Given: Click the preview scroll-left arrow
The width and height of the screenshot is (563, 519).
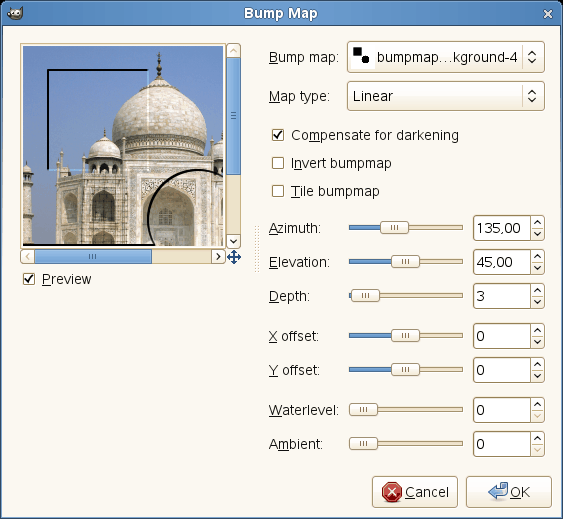Looking at the screenshot, I should [27, 257].
